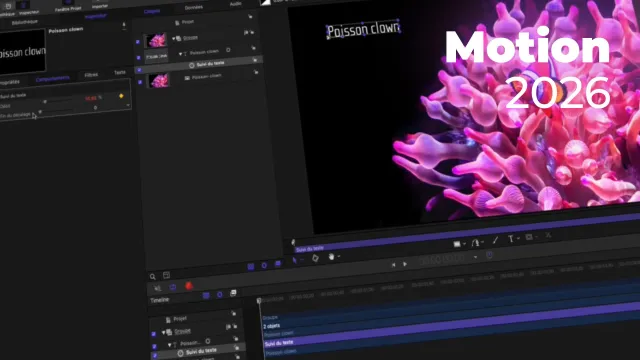Click the lock icon beside the Poisson clown inspector title
This screenshot has width=640, height=360.
124,25
